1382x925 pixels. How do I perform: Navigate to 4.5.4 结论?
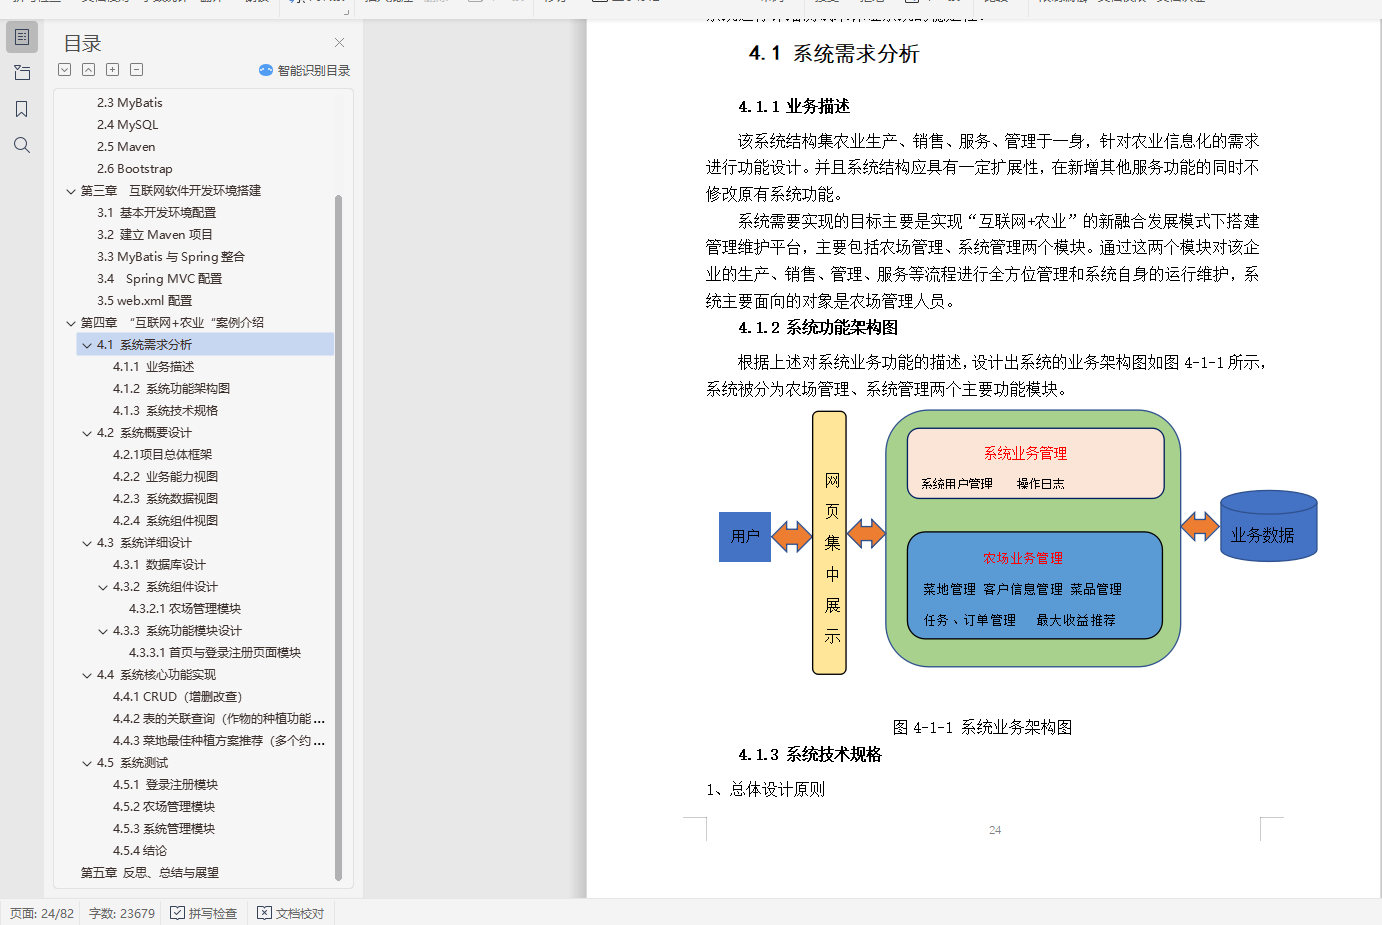pos(139,851)
